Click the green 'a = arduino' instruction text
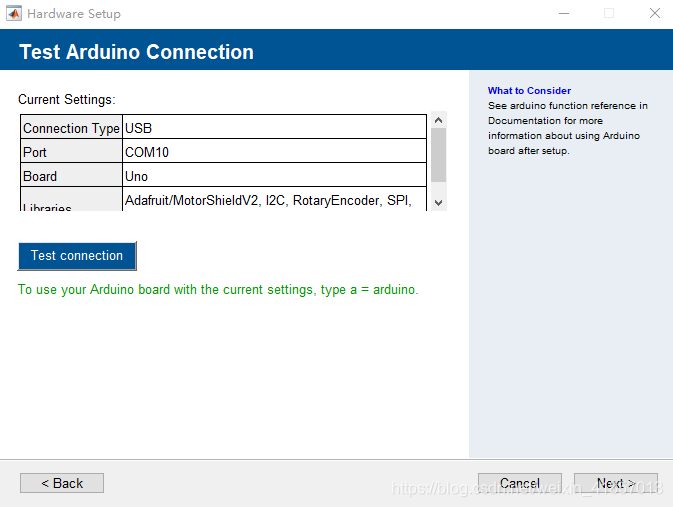This screenshot has height=507, width=673. 218,290
